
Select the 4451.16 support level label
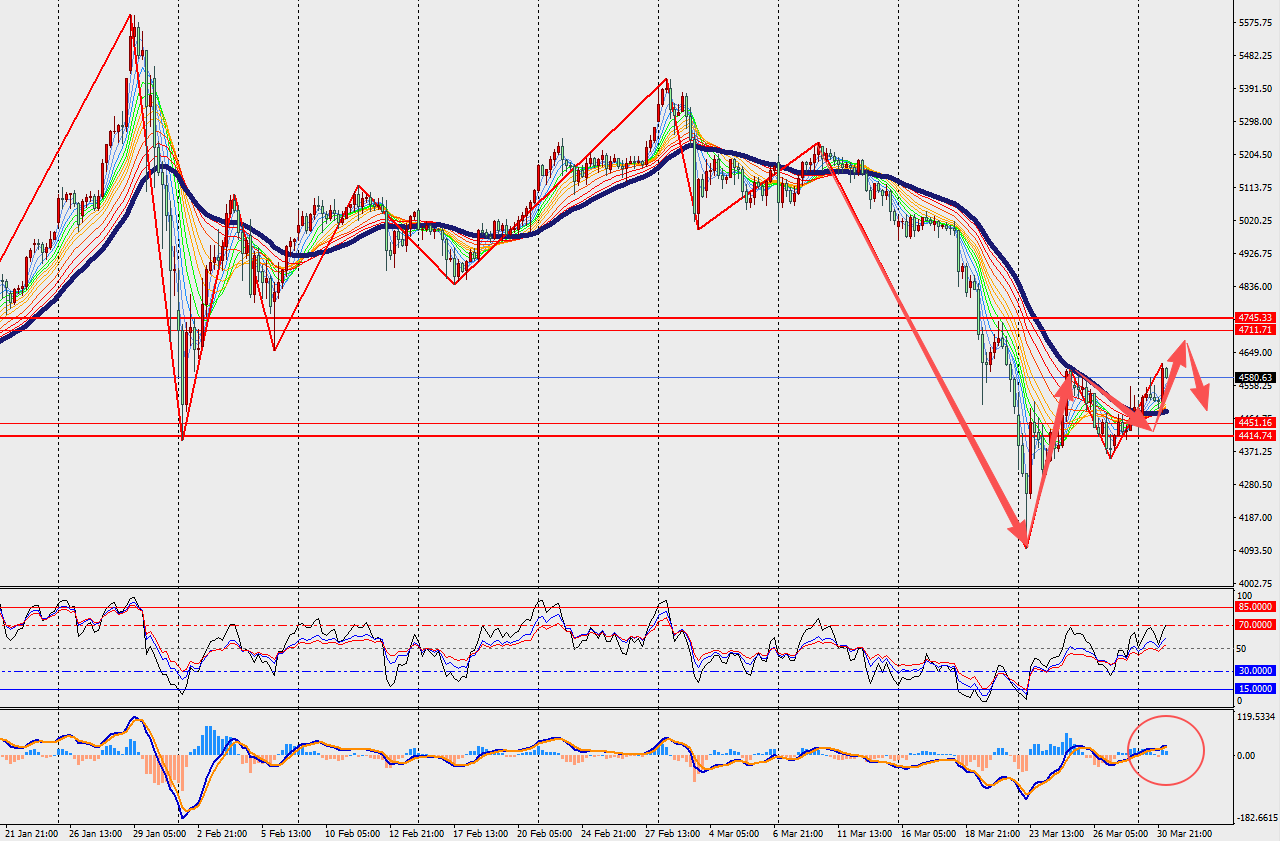click(1254, 423)
